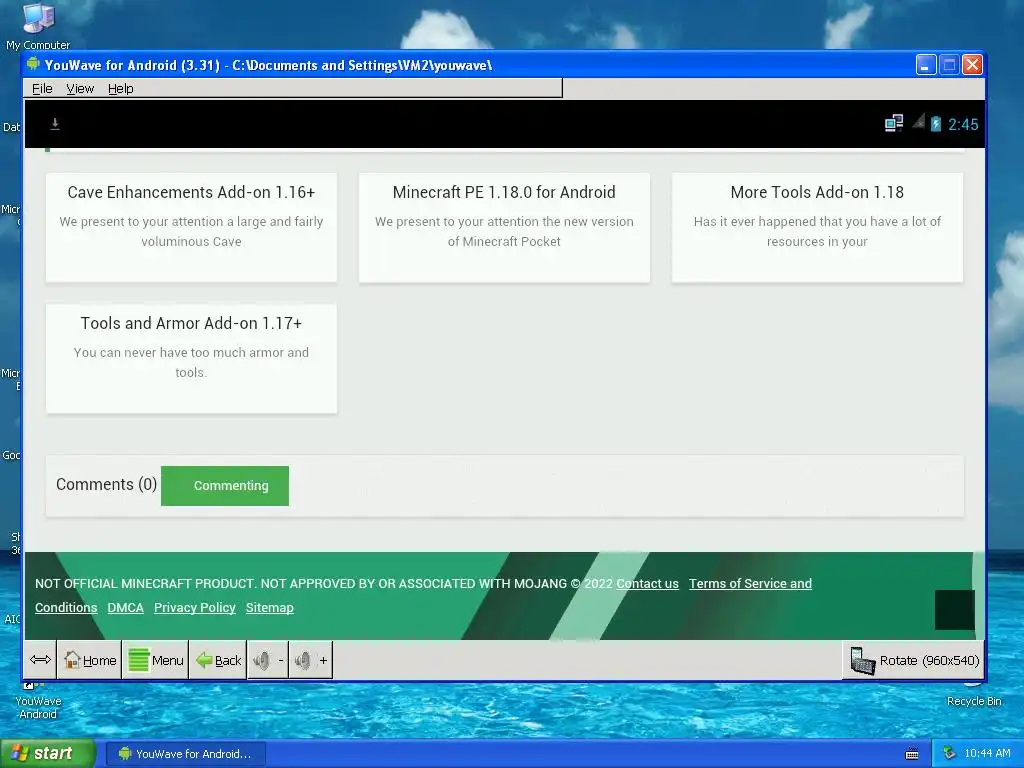Click the dark square scroll-to-top button
Image resolution: width=1024 pixels, height=768 pixels.
[954, 610]
